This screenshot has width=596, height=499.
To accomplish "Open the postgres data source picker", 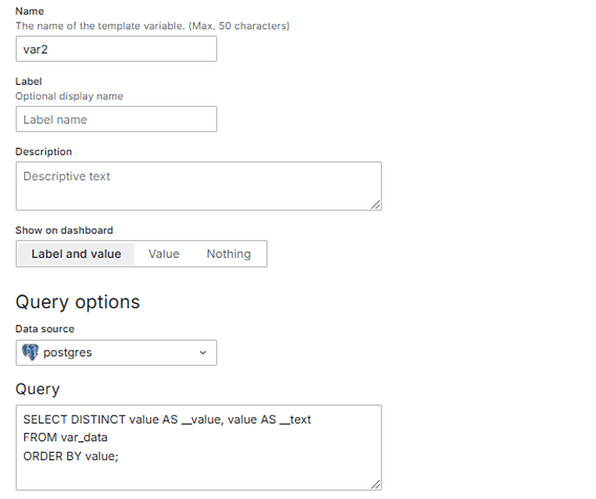I will point(116,353).
